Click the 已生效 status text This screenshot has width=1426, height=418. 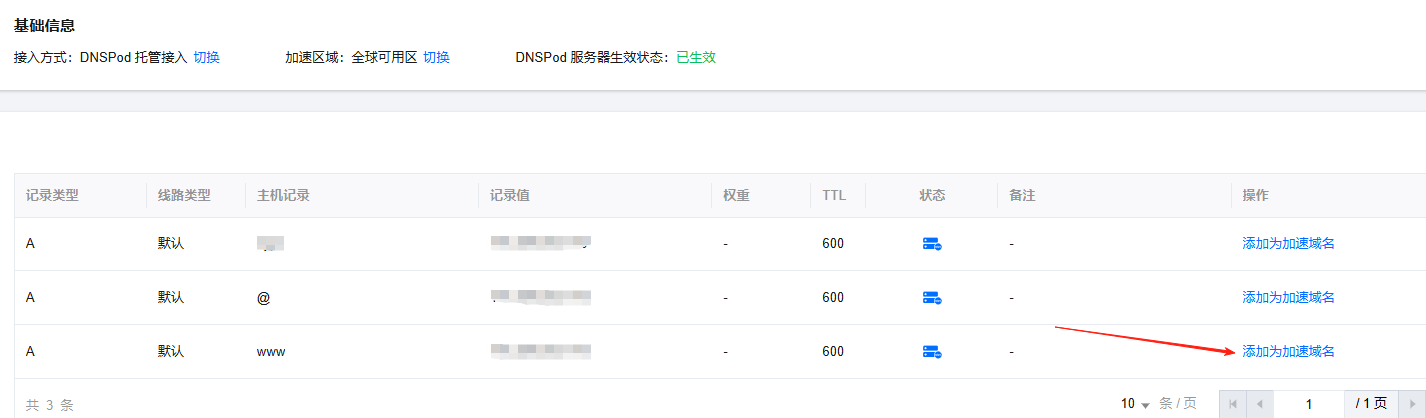(696, 57)
